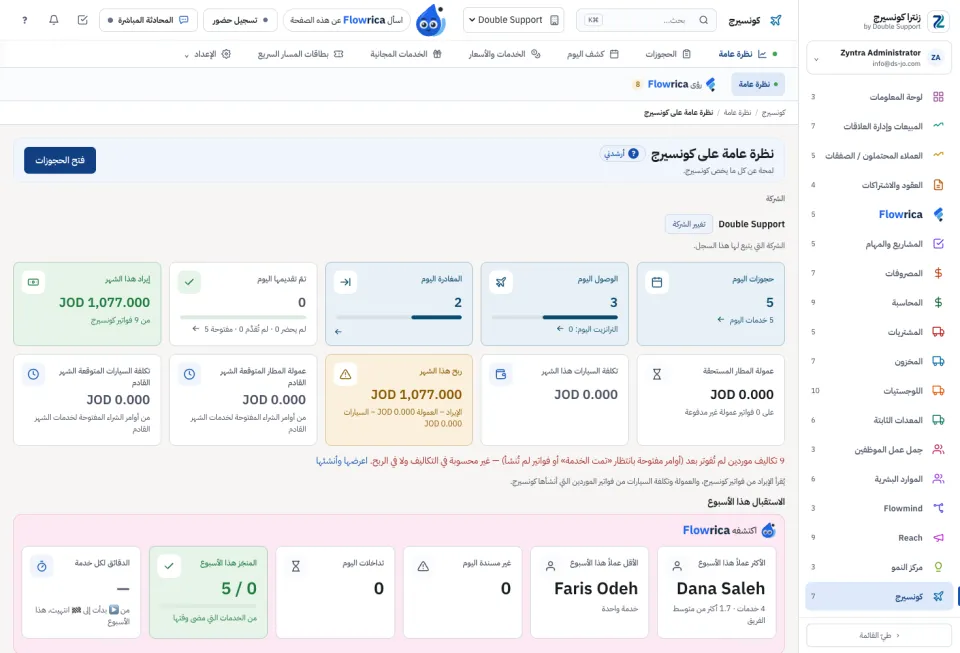Click the wallet icon on car cost card
This screenshot has height=653, width=960.
(x=501, y=374)
